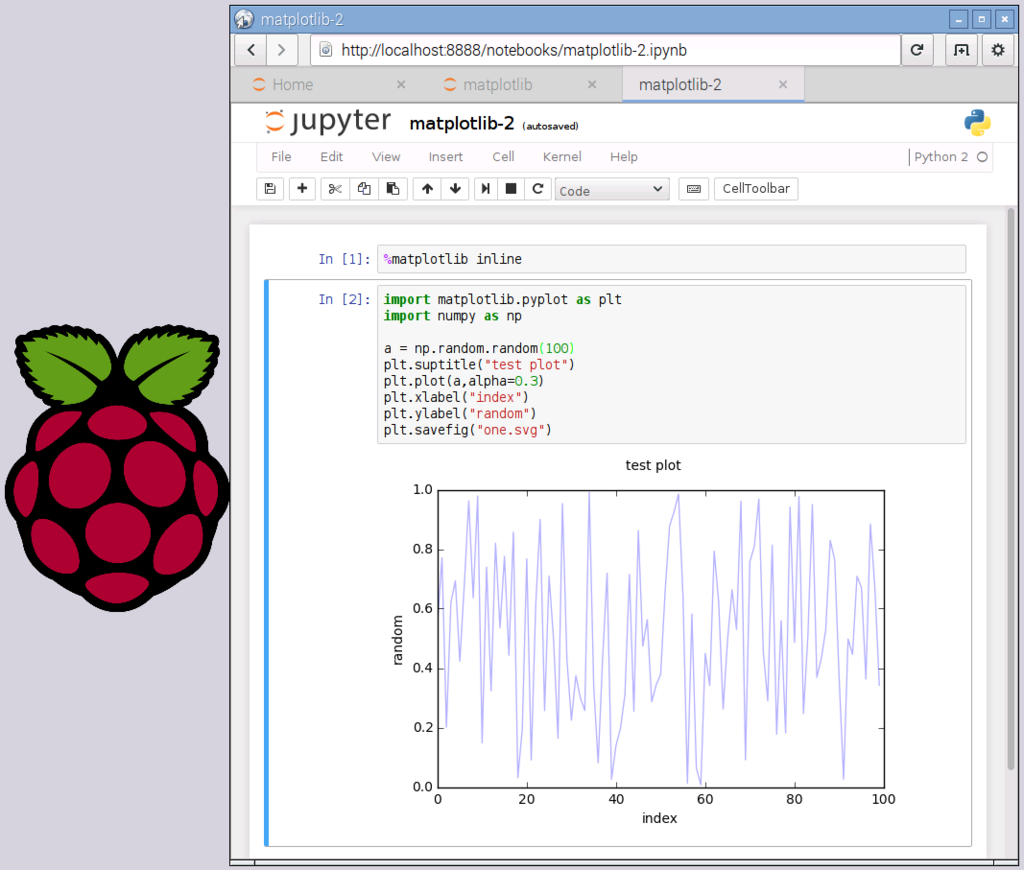Viewport: 1024px width, 870px height.
Task: Click the Python logo in the header
Action: [977, 122]
